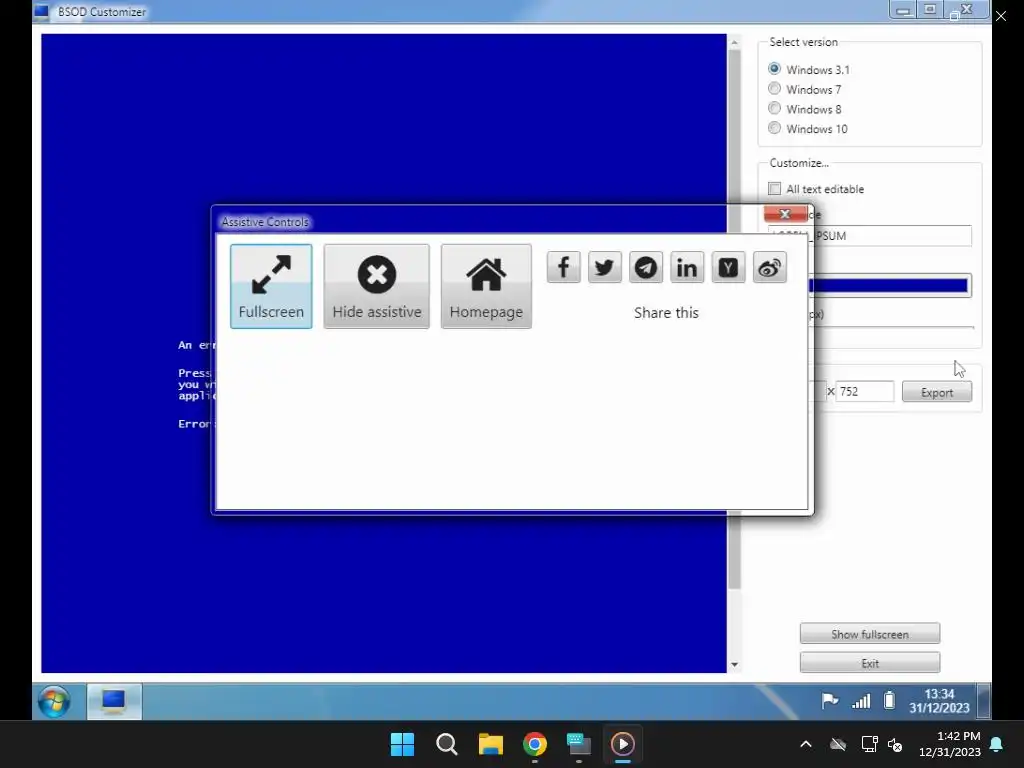Click the battery tray icon
Image resolution: width=1024 pixels, height=768 pixels.
(x=889, y=701)
